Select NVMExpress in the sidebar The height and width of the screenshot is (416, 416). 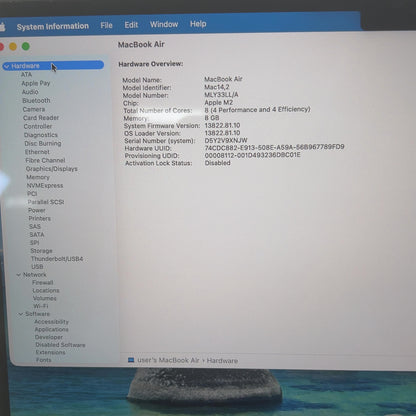[x=45, y=186]
